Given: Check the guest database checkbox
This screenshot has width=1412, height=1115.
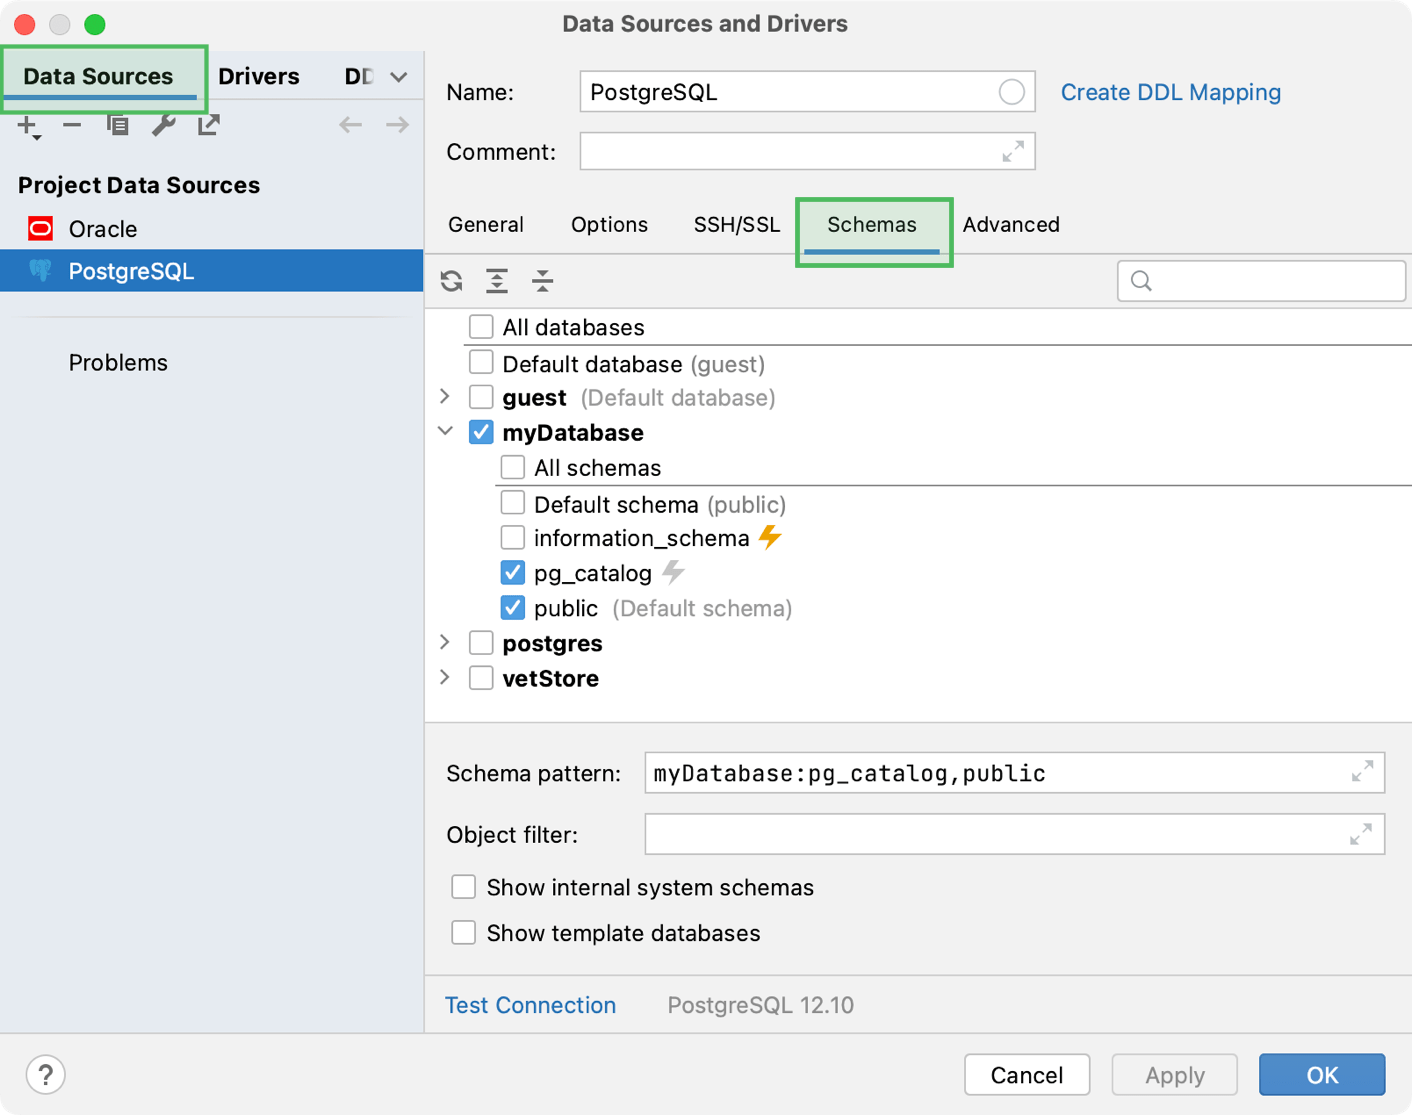Looking at the screenshot, I should pos(481,397).
